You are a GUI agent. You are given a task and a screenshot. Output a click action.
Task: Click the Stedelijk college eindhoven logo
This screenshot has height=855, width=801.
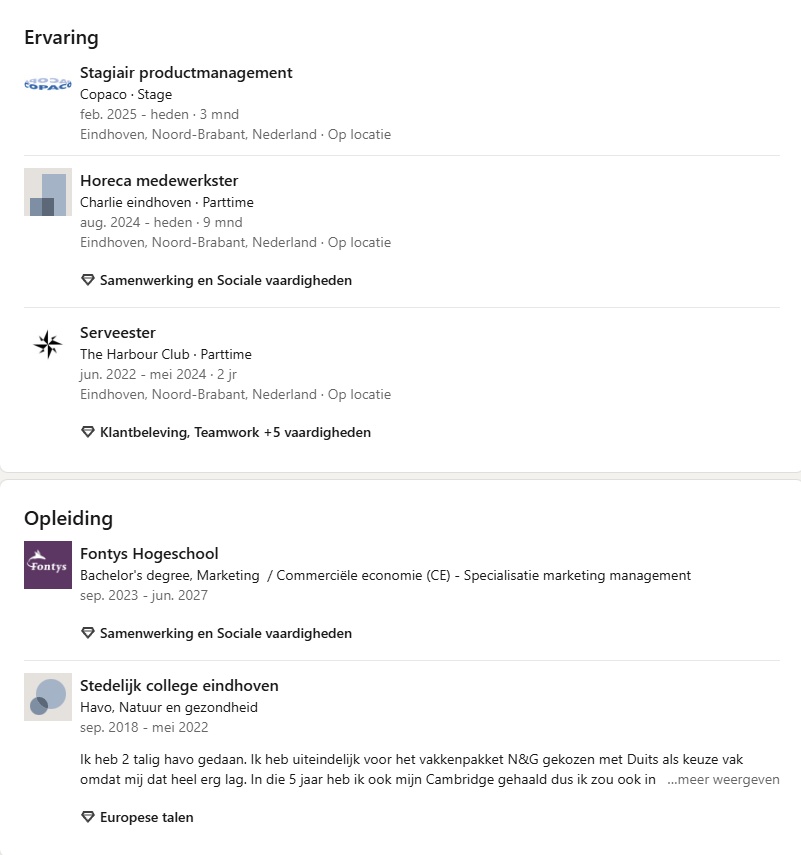(x=48, y=697)
